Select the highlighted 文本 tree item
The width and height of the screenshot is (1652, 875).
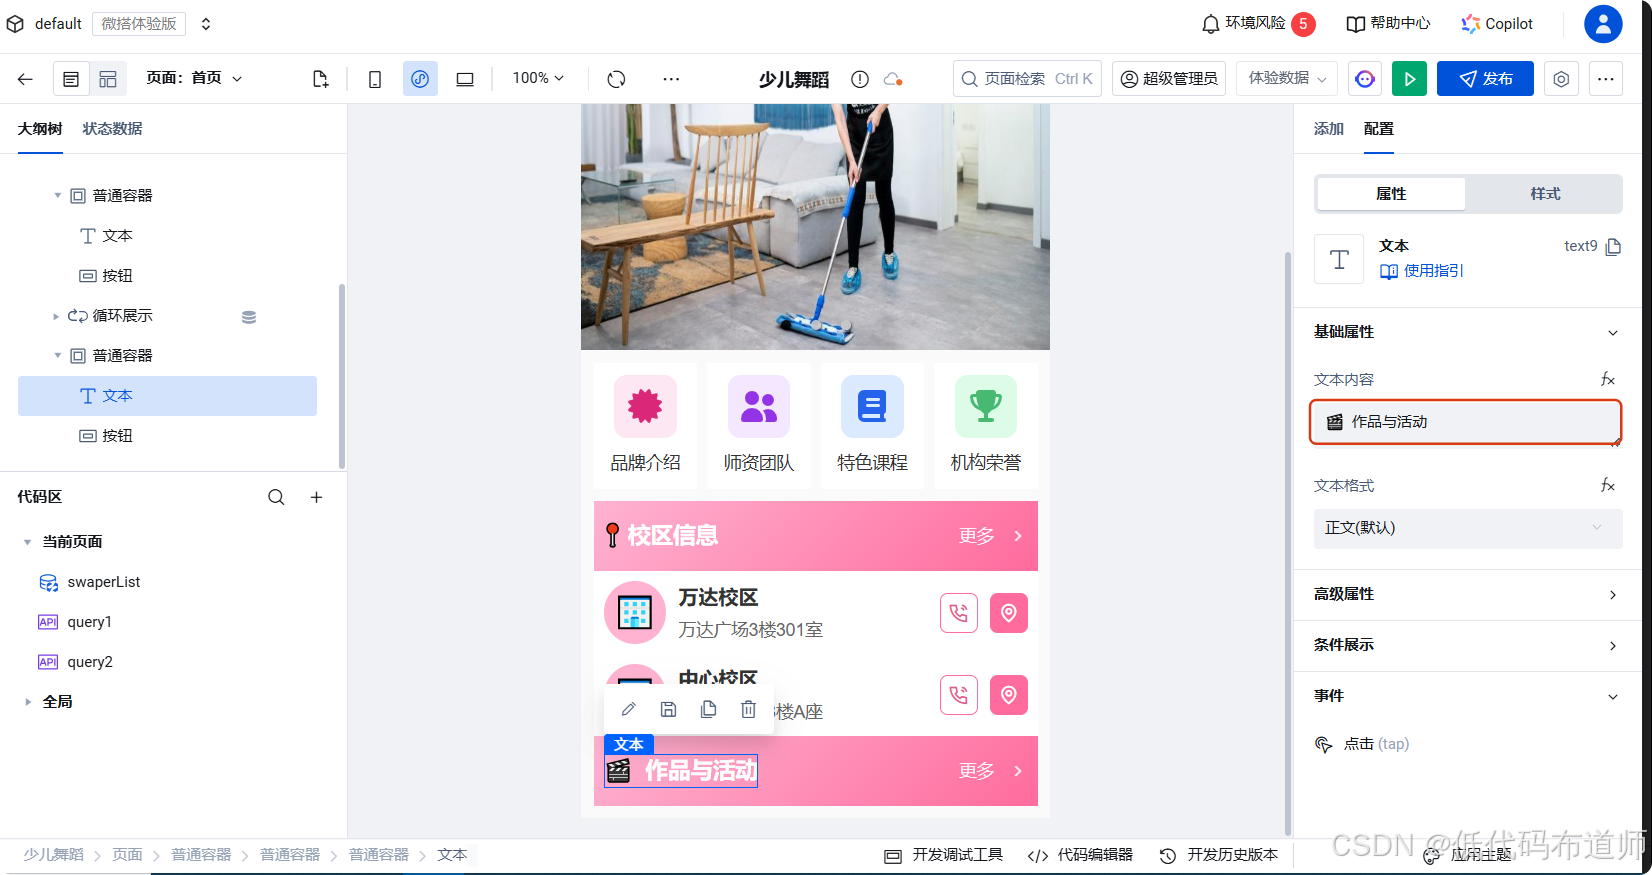point(167,396)
